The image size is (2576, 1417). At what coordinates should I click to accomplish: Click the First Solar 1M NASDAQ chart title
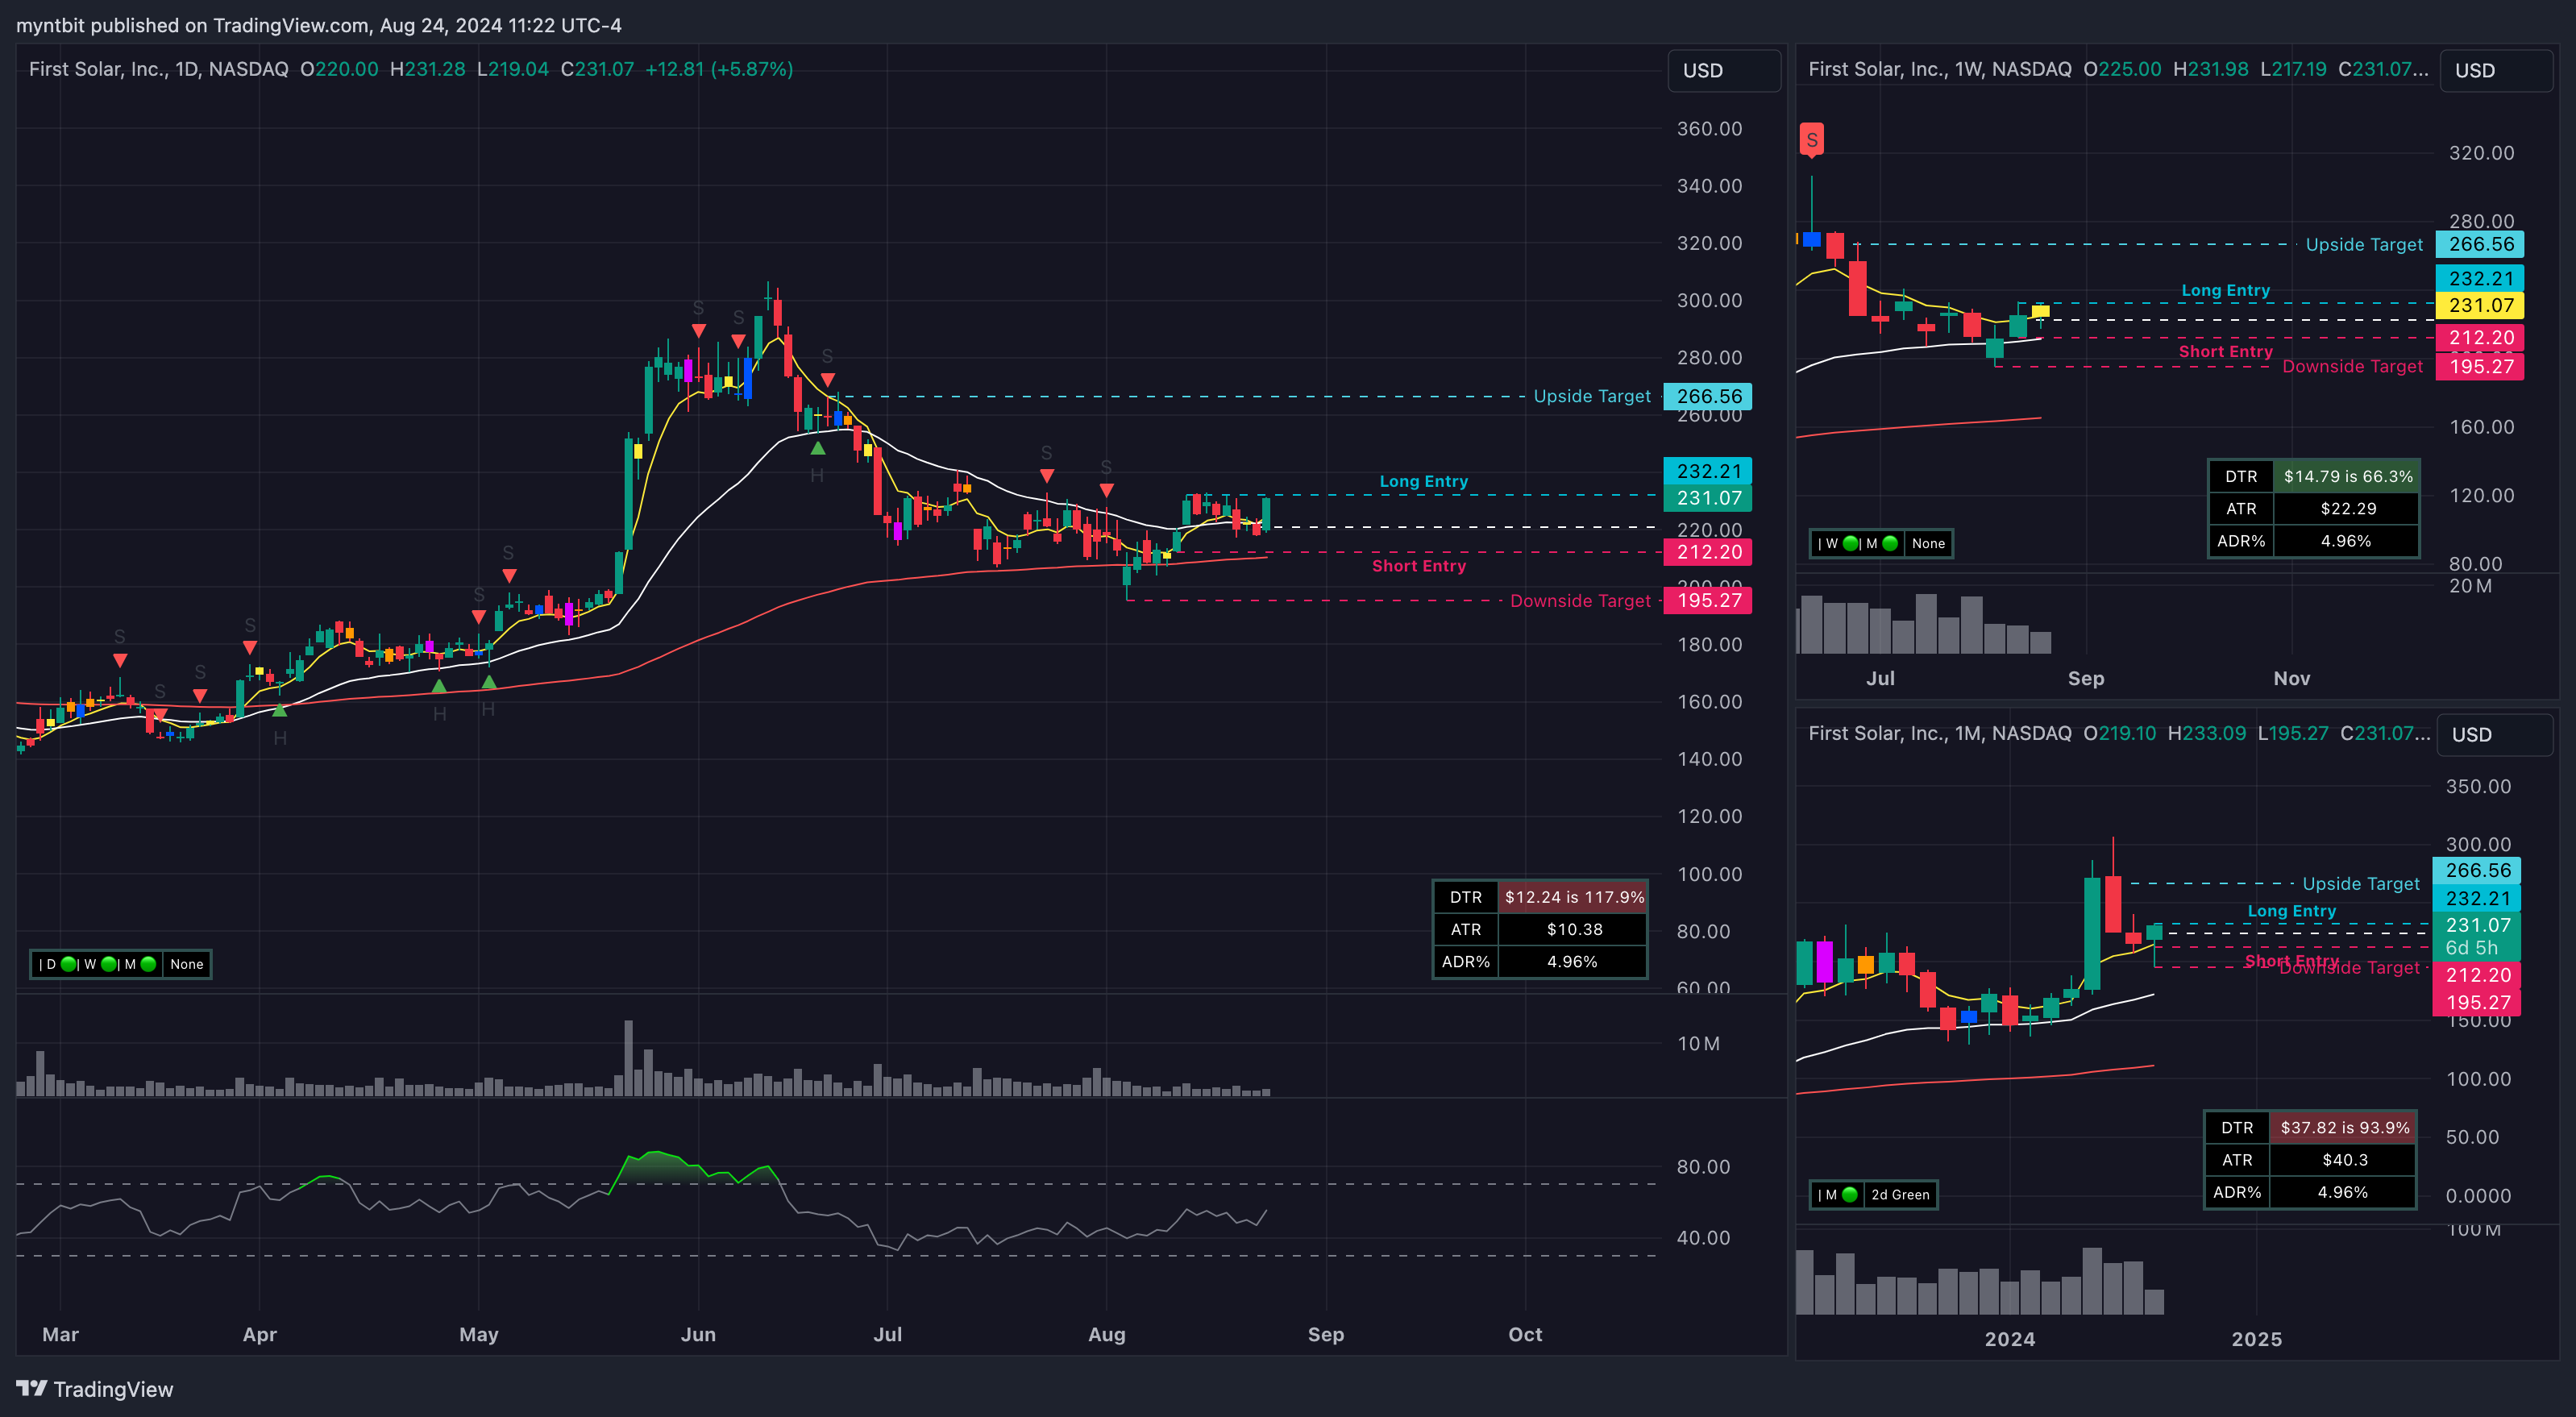tap(1939, 733)
